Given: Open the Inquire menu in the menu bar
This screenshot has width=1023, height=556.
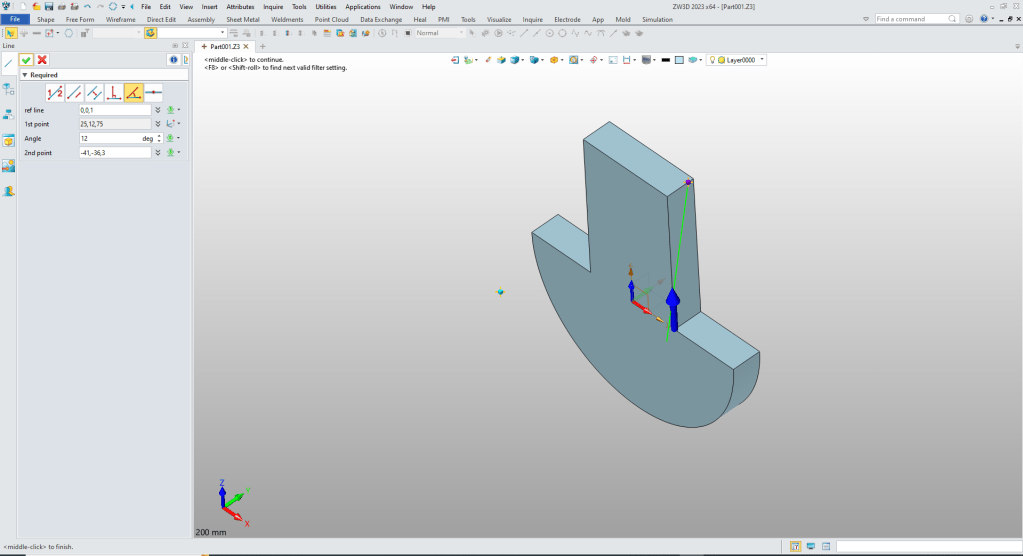Looking at the screenshot, I should pos(273,6).
